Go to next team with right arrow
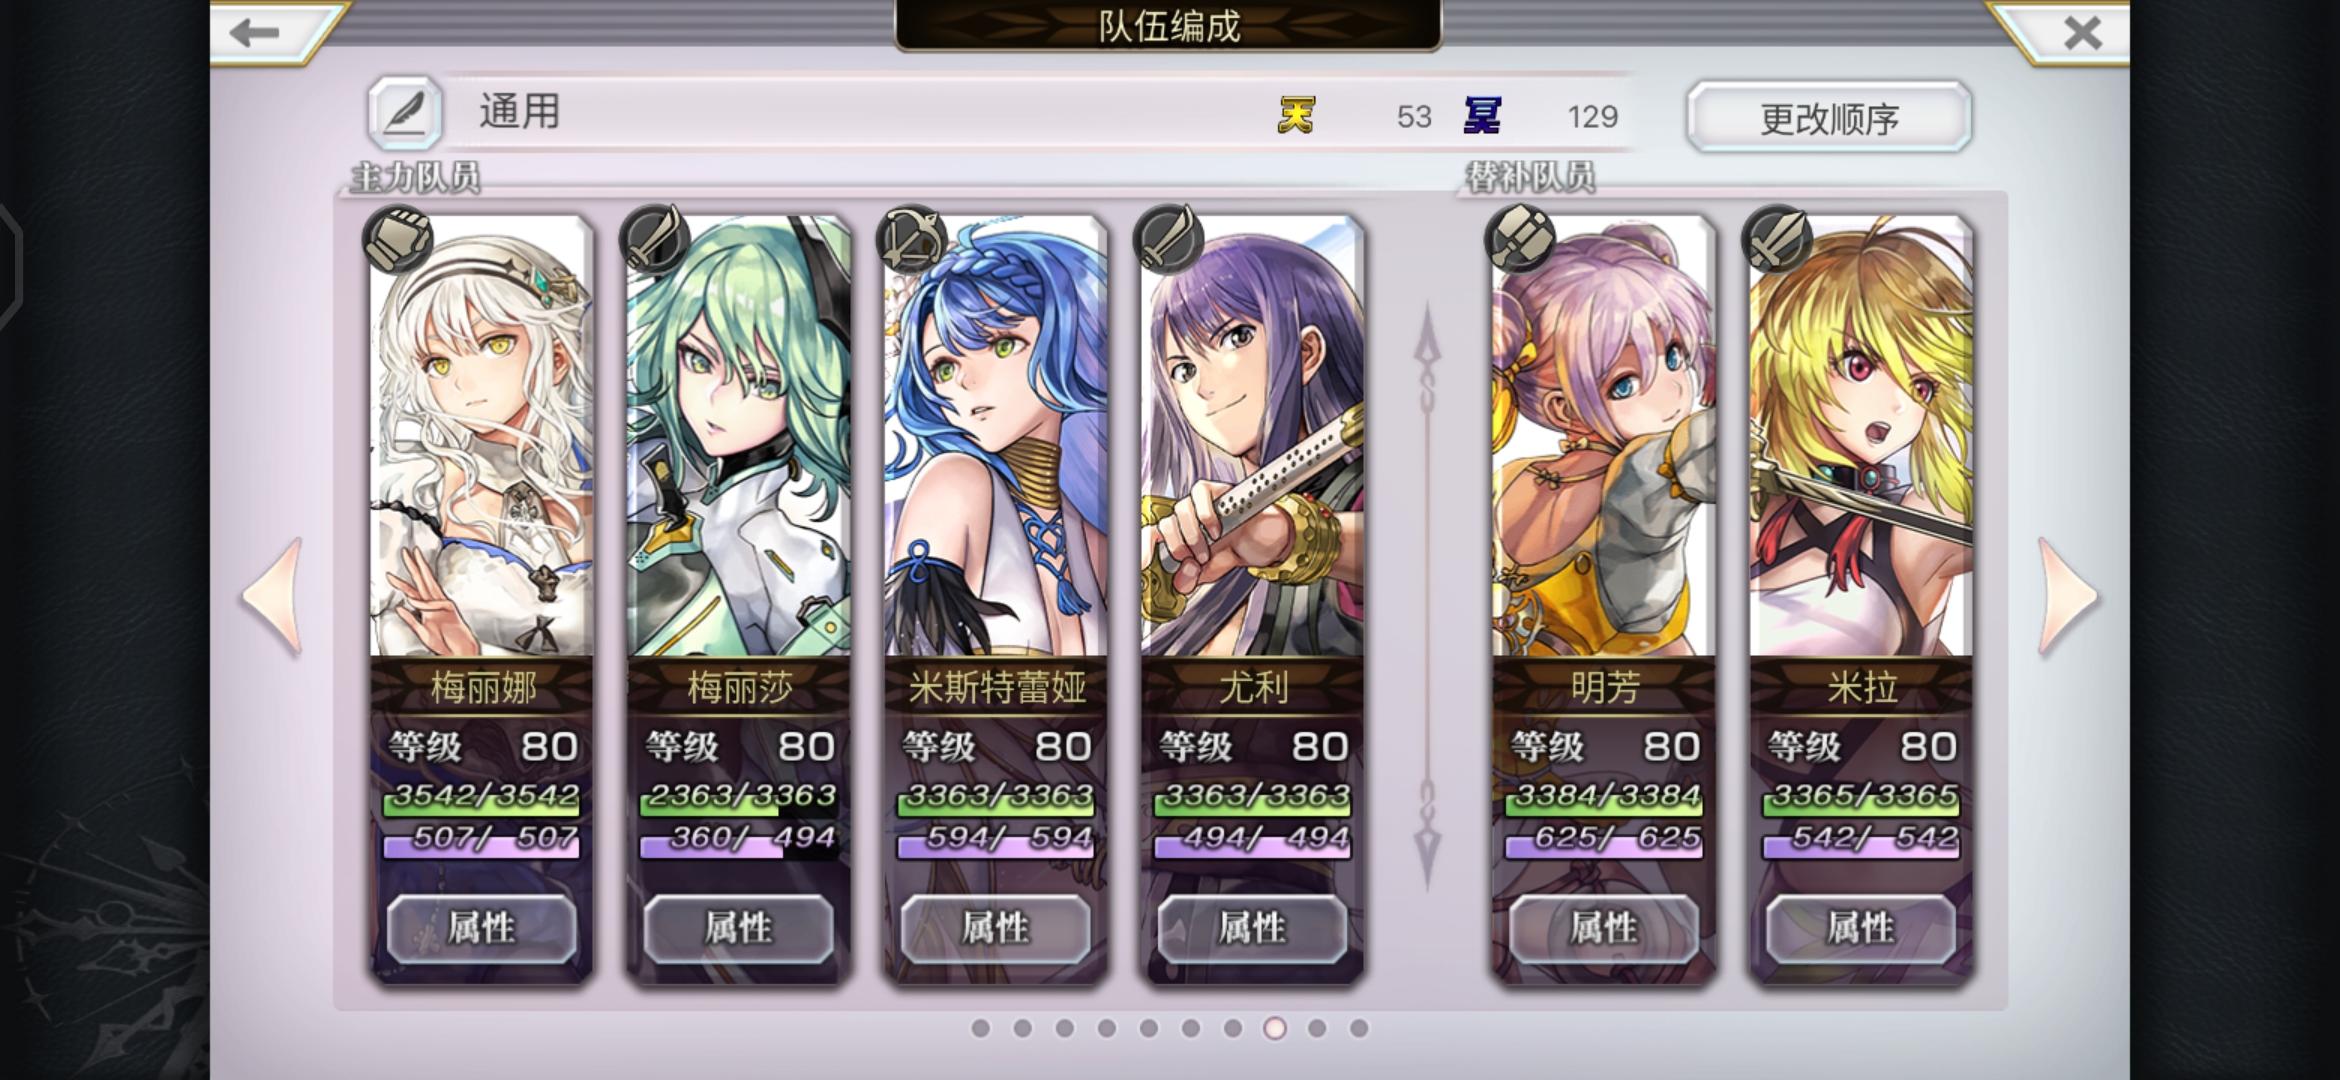Screen dimensions: 2340x1080 (2067, 597)
